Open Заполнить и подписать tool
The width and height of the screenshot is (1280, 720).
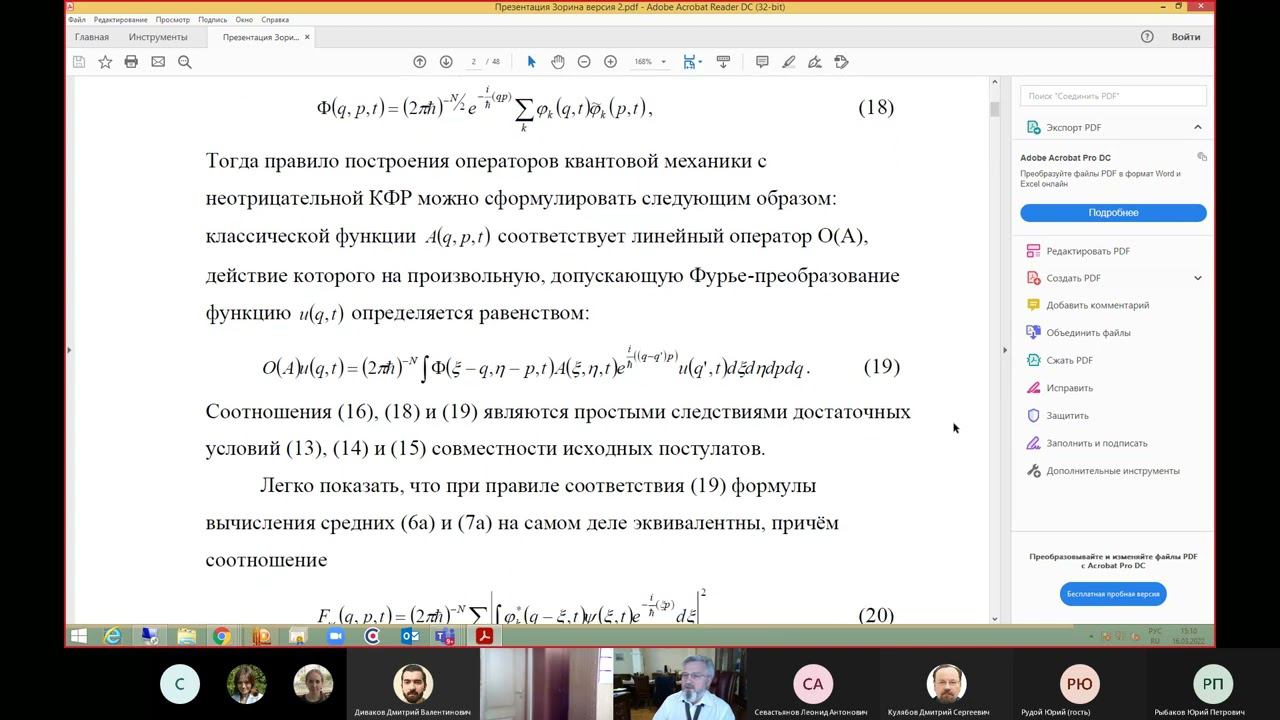point(1096,443)
